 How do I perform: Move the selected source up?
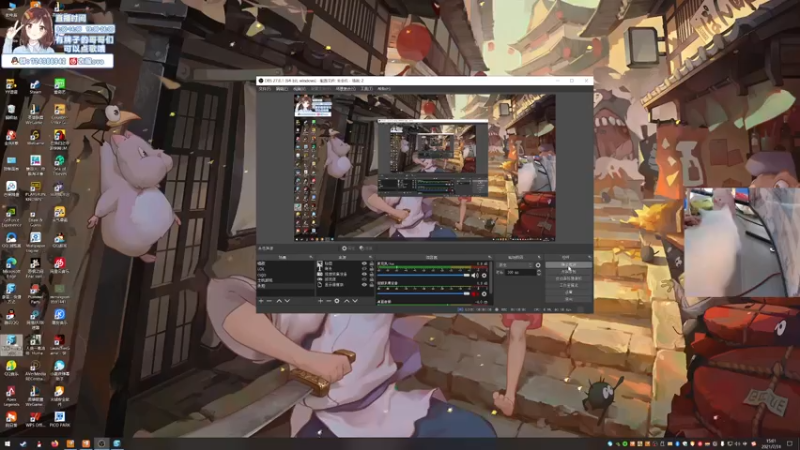click(x=346, y=301)
